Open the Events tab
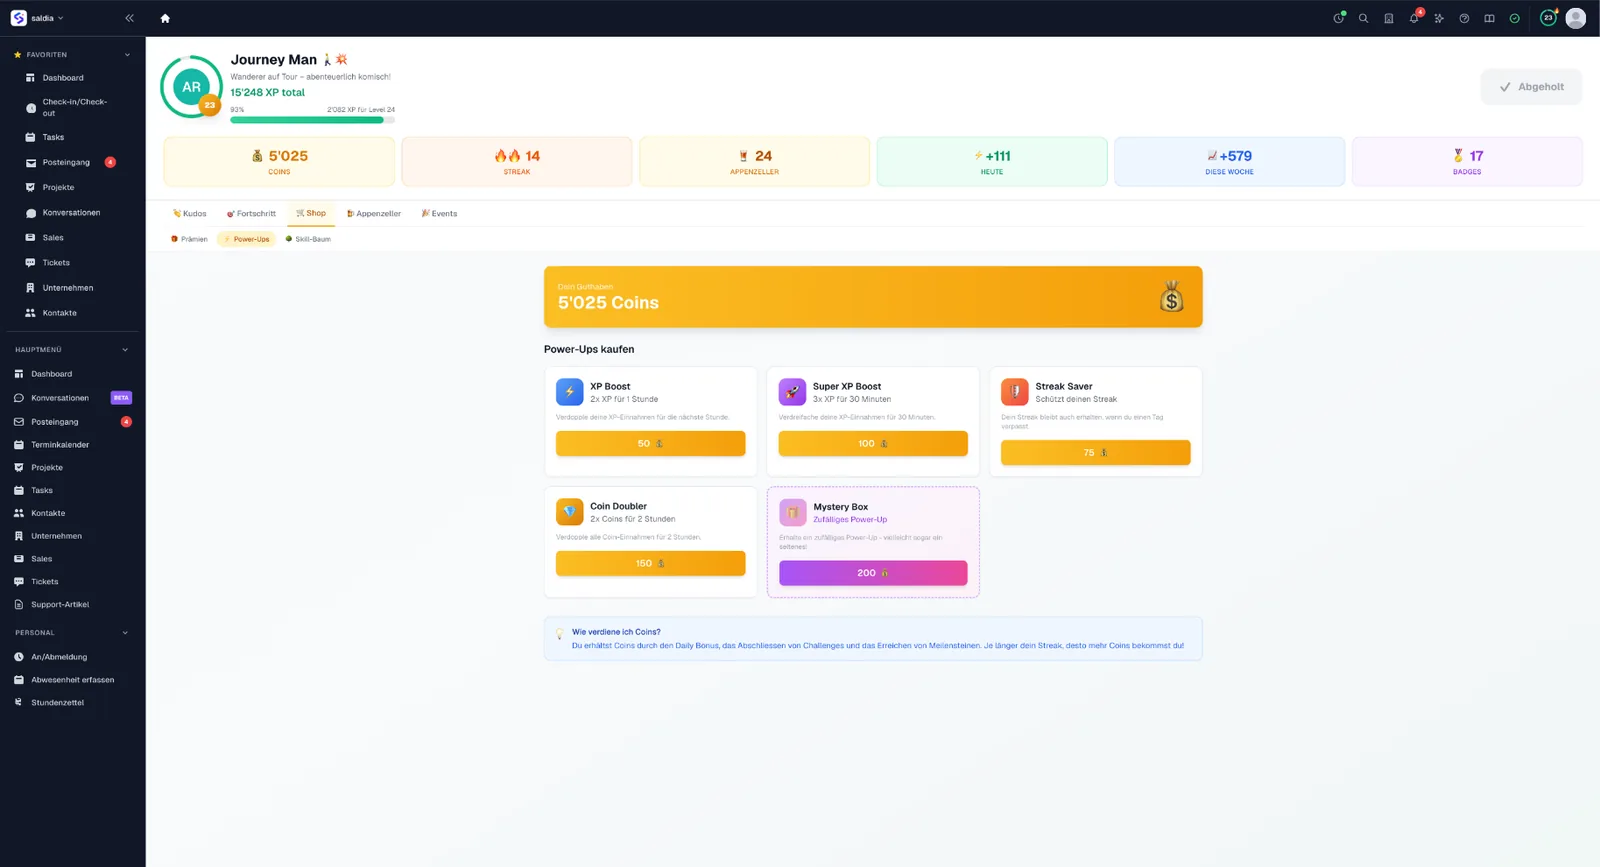Screen dimensions: 1600x867 (x=439, y=213)
